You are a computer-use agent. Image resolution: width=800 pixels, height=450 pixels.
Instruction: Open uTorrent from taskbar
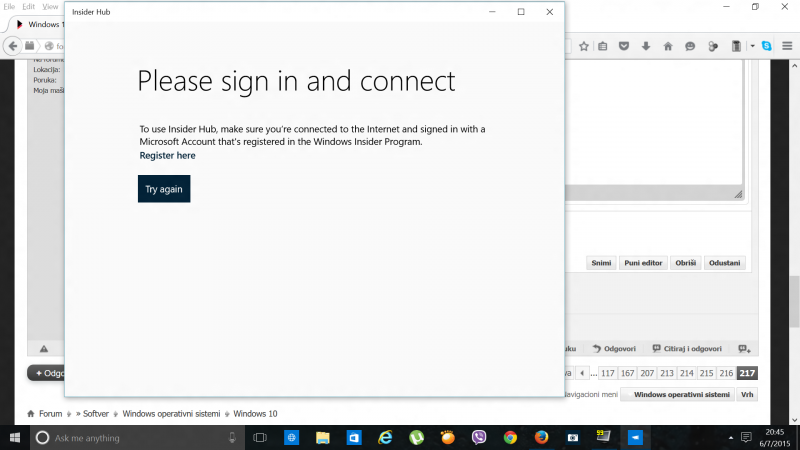[416, 438]
